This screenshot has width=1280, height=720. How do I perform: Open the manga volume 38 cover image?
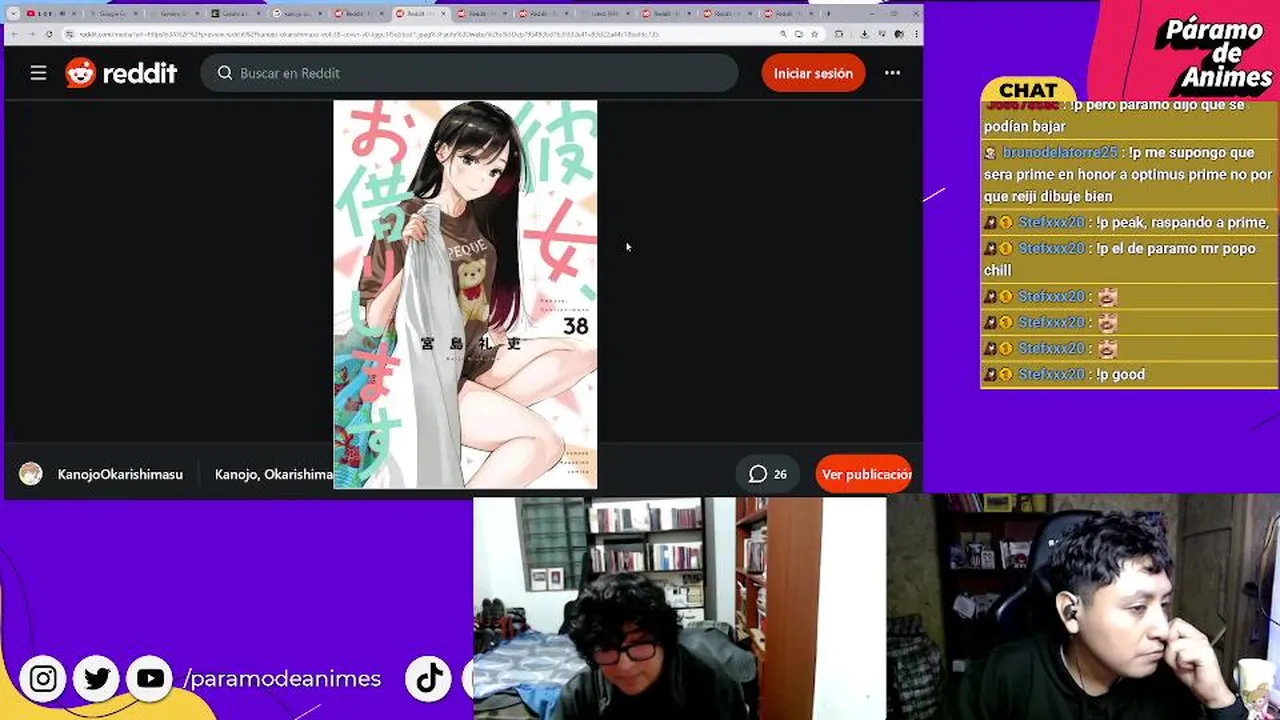(x=465, y=294)
